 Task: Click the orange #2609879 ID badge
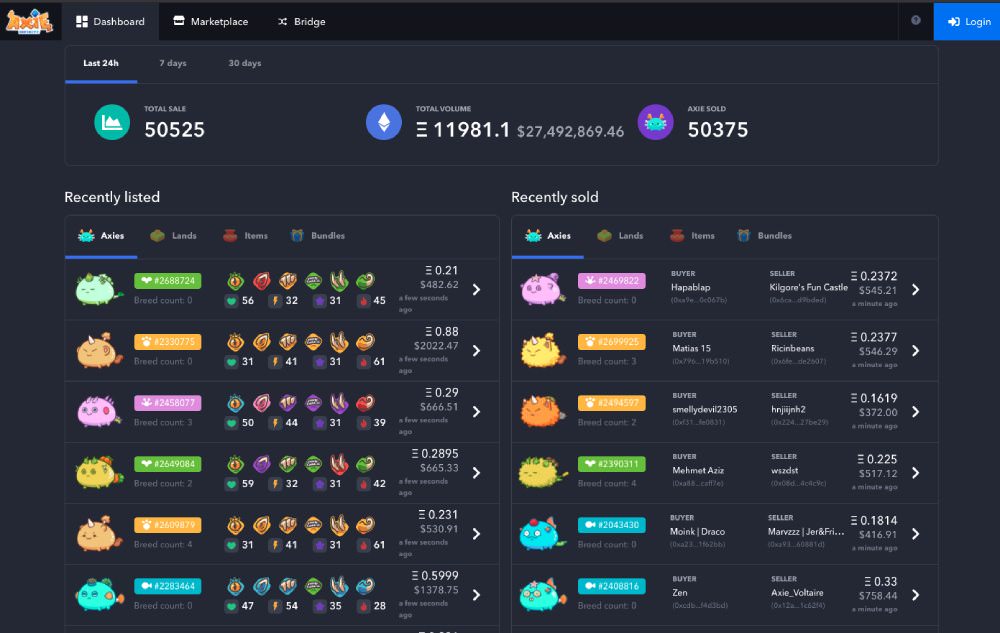(168, 525)
